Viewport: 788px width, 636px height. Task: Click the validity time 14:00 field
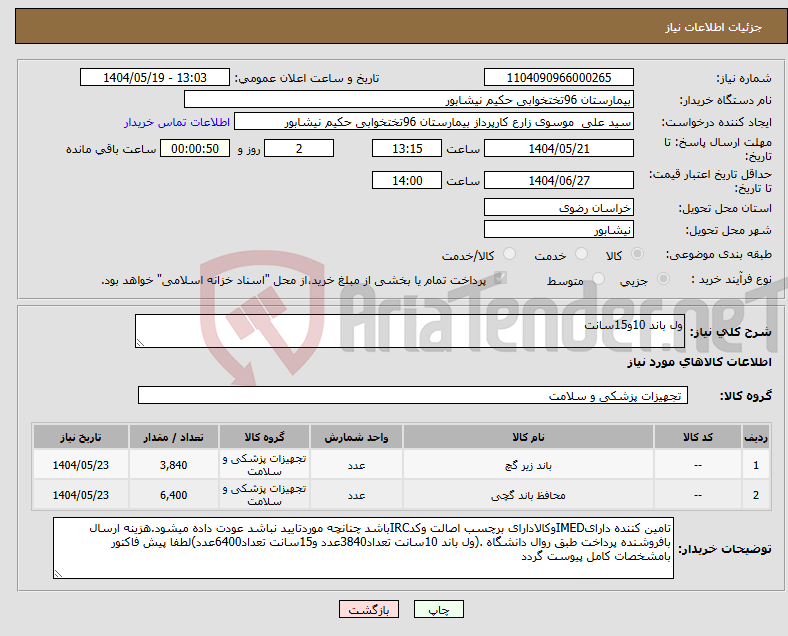[x=407, y=180]
